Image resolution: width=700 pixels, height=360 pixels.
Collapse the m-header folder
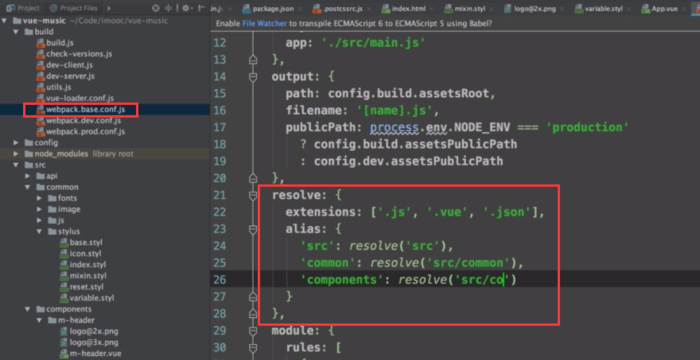[x=39, y=320]
